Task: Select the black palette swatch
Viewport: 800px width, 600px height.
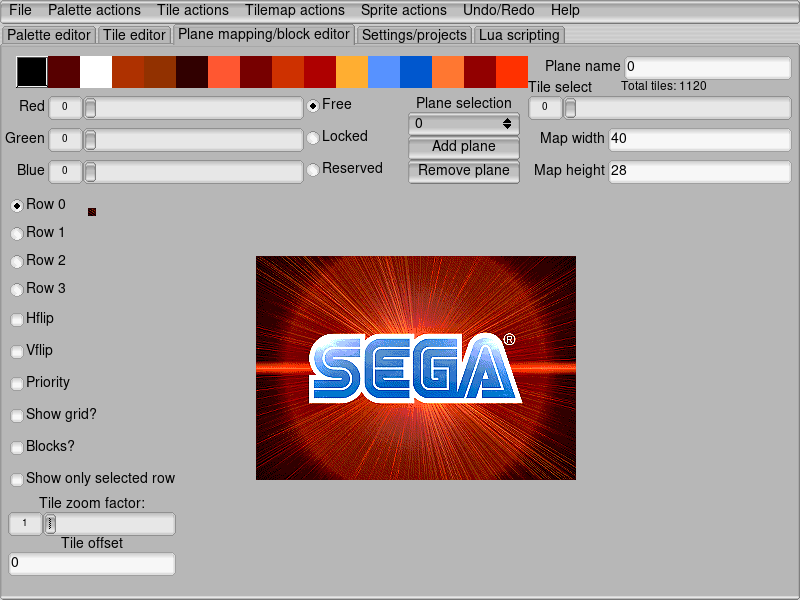Action: coord(32,72)
